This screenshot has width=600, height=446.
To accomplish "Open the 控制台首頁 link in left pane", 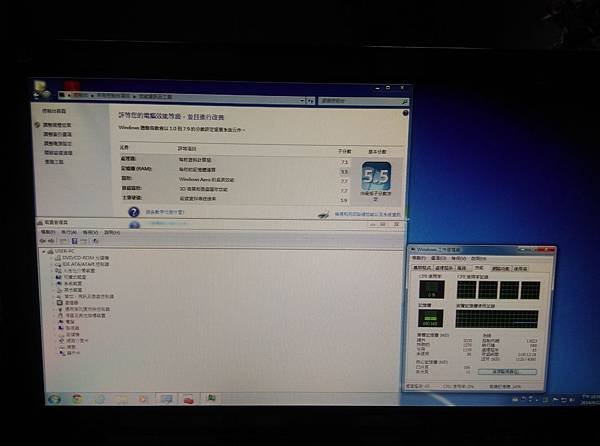I will (54, 111).
